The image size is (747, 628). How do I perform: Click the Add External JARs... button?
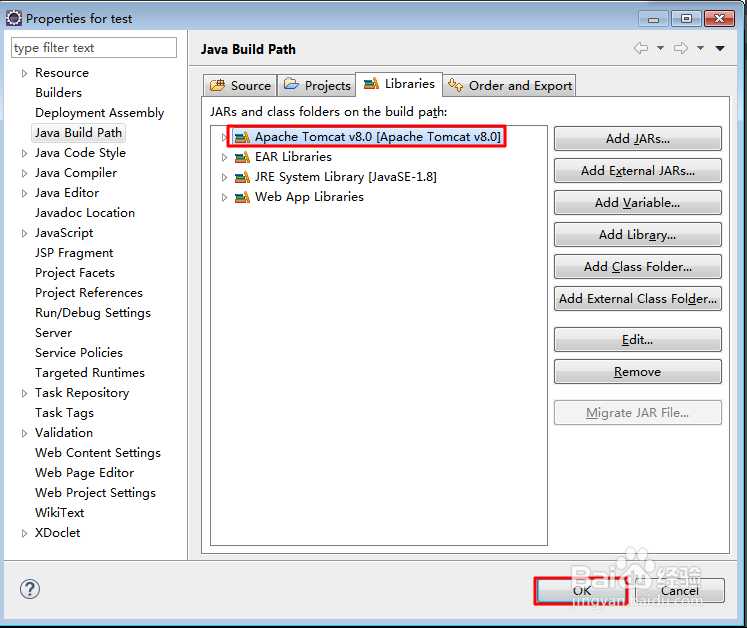tap(637, 171)
